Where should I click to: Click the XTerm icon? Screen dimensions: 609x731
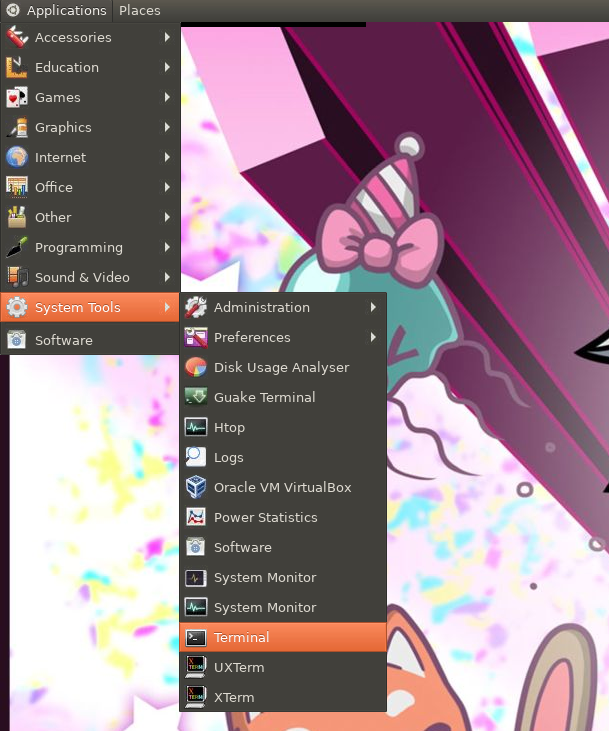coord(196,697)
